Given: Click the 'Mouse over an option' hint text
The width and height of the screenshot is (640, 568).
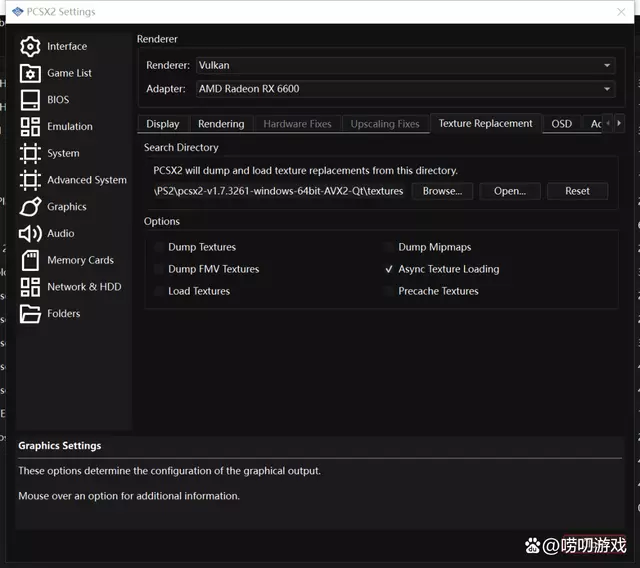Looking at the screenshot, I should [x=129, y=496].
